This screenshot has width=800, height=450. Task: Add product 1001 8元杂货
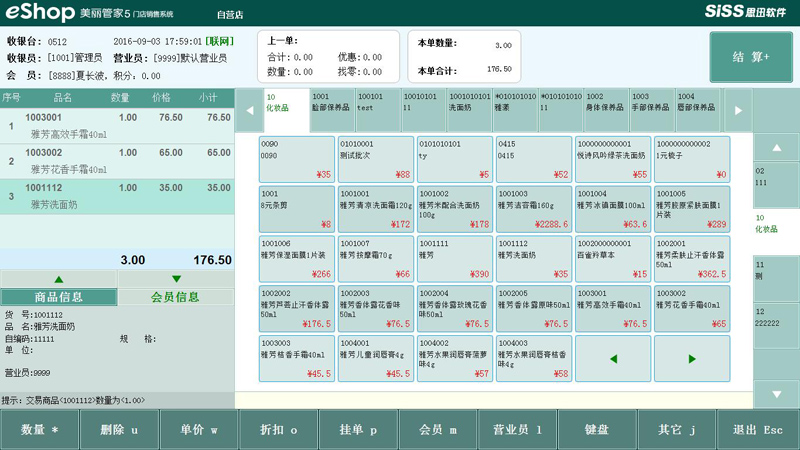click(x=296, y=209)
